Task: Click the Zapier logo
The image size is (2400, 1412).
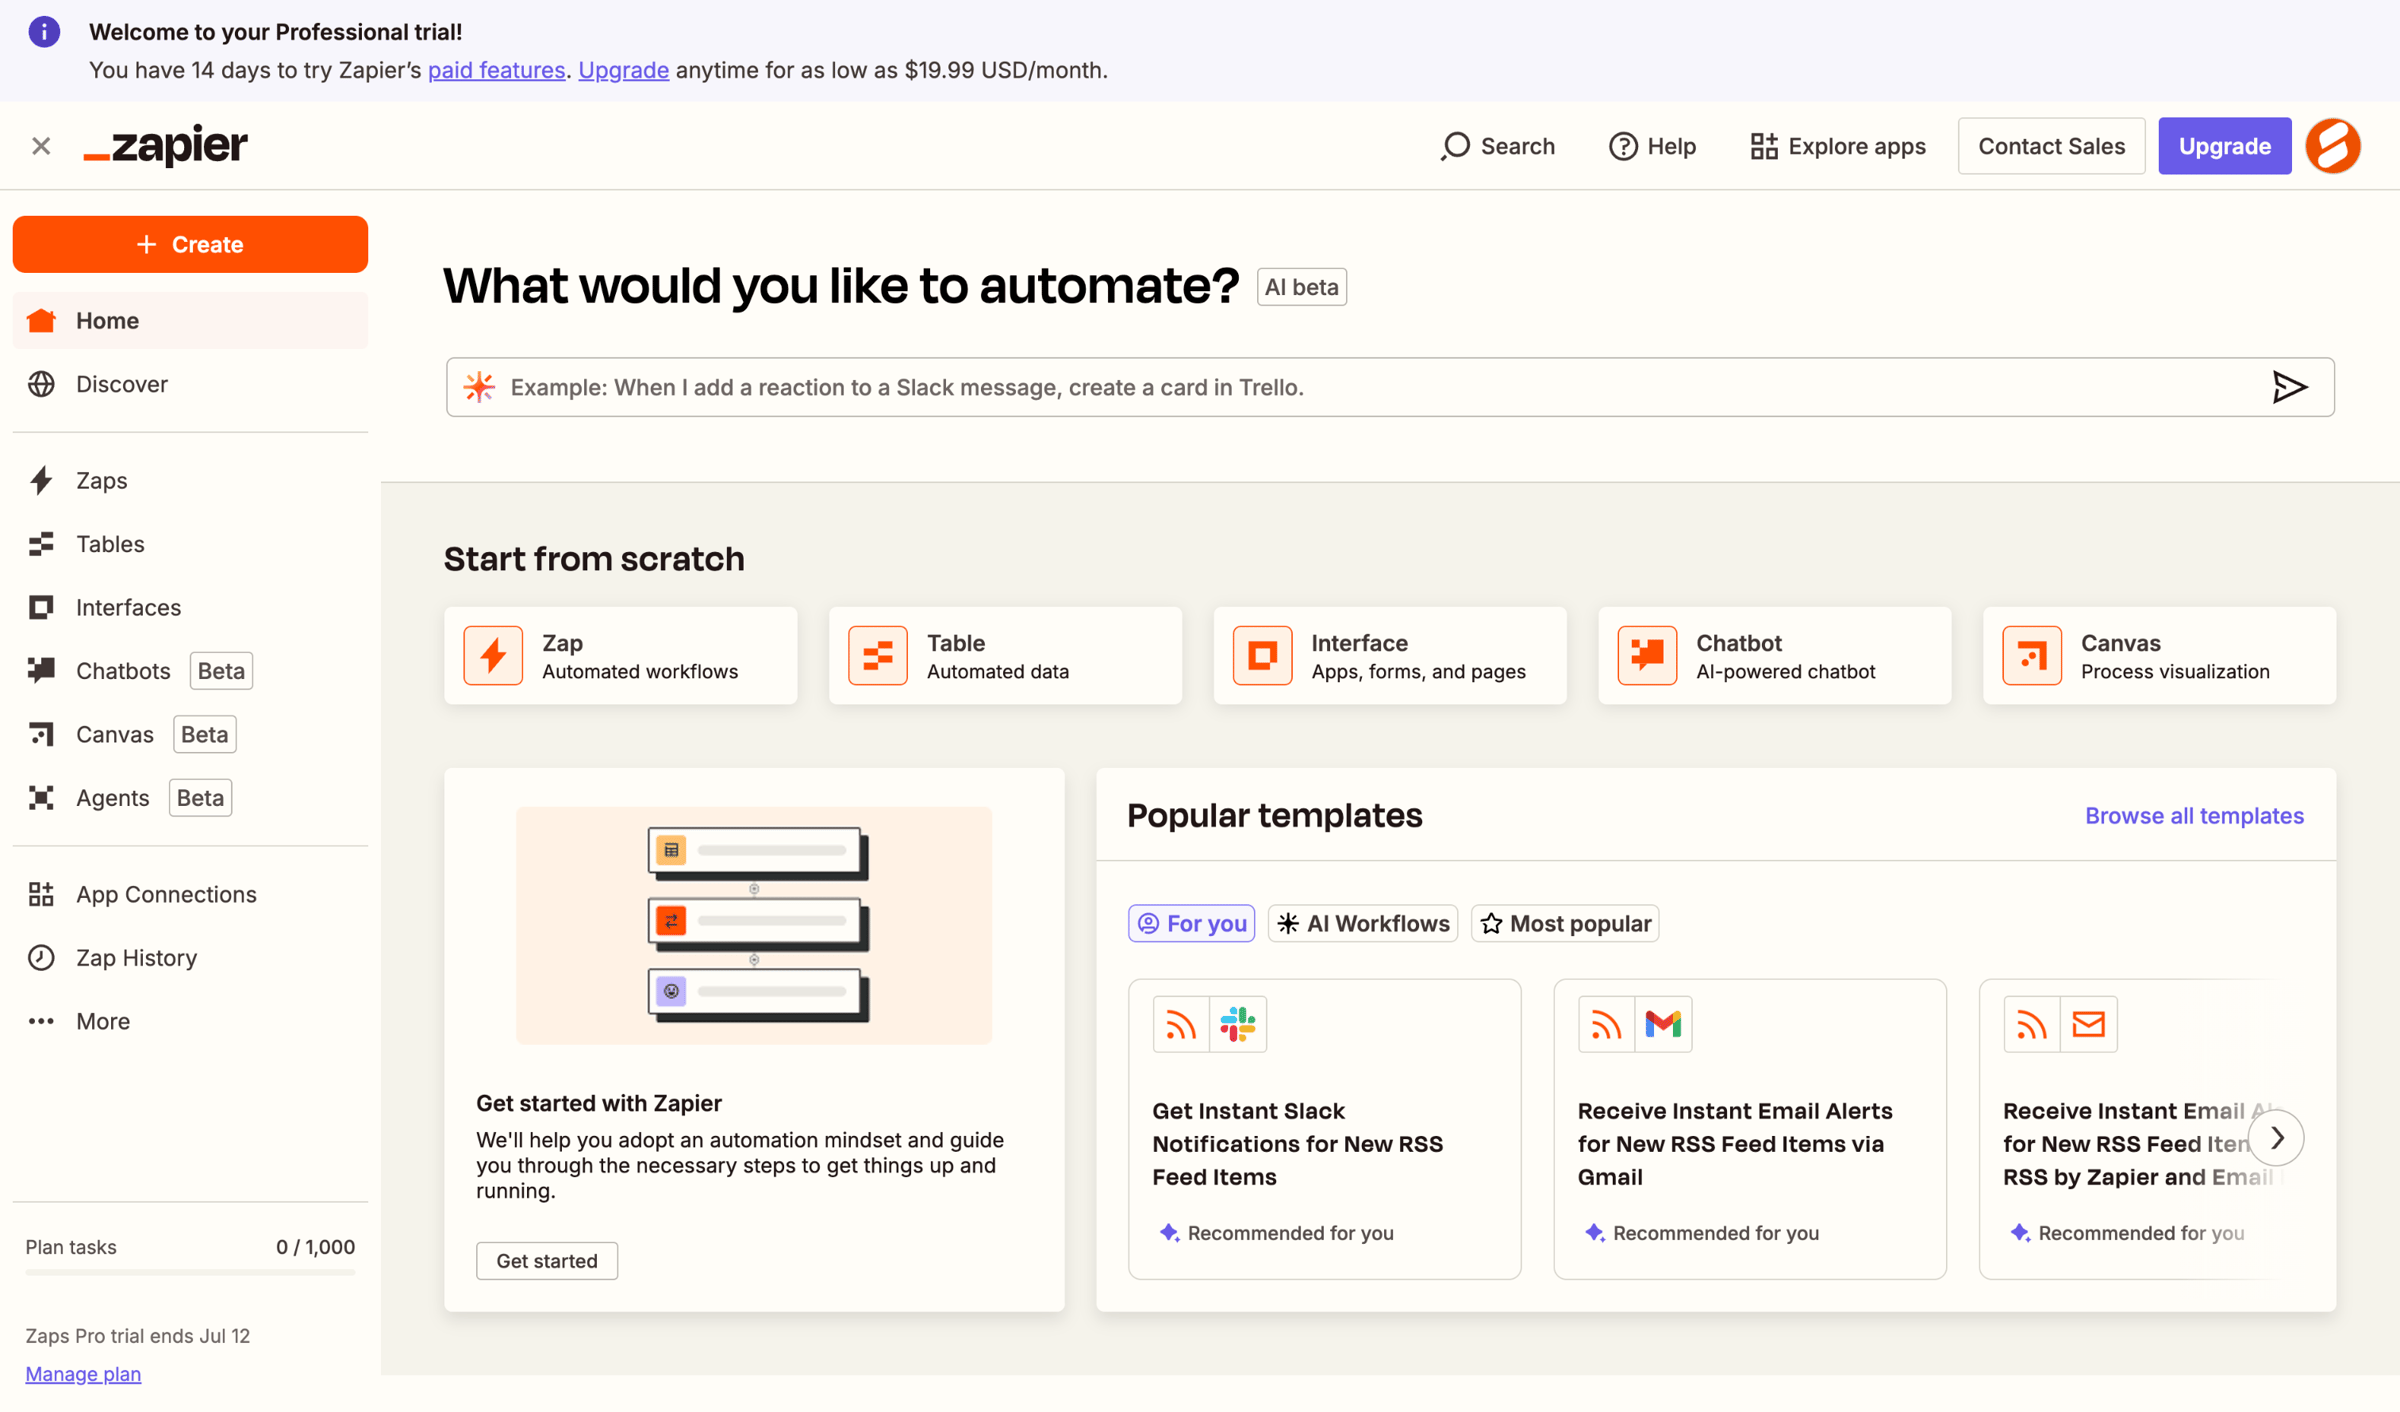Action: point(165,146)
